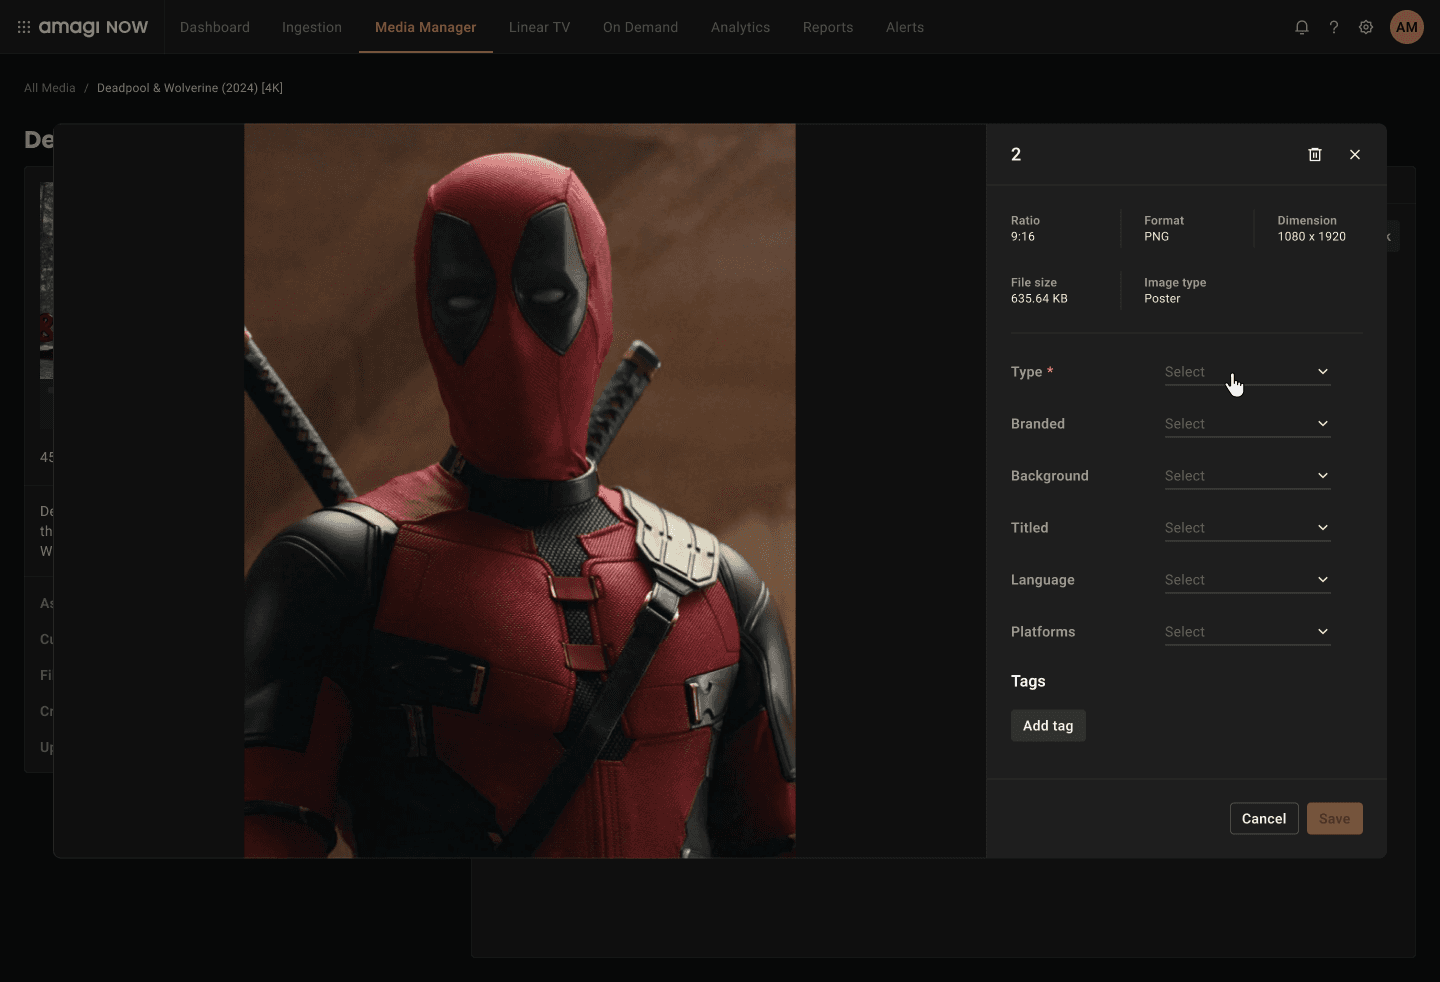This screenshot has height=982, width=1440.
Task: Click the Poster image type value
Action: [x=1162, y=299]
